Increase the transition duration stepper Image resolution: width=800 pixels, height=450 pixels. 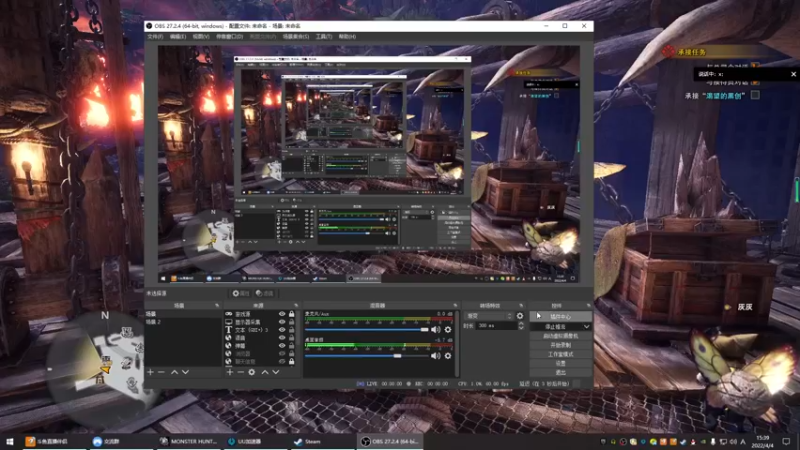click(520, 323)
